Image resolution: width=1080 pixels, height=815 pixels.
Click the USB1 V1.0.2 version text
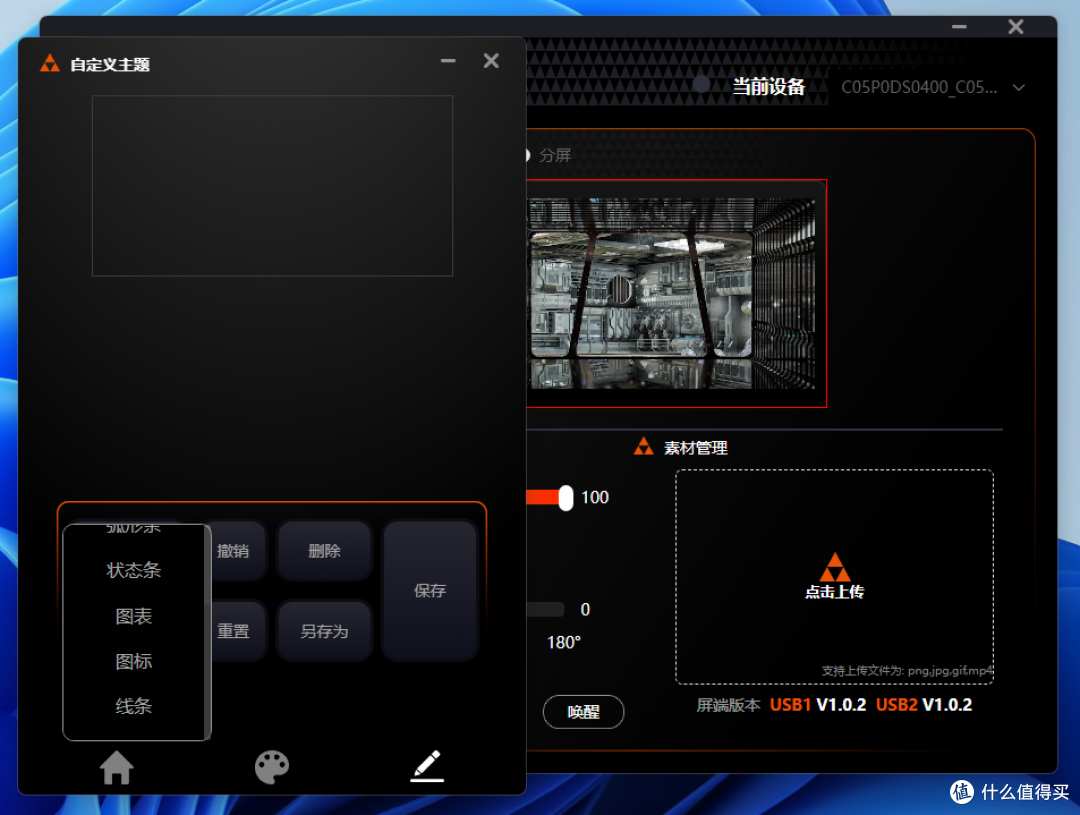point(818,705)
